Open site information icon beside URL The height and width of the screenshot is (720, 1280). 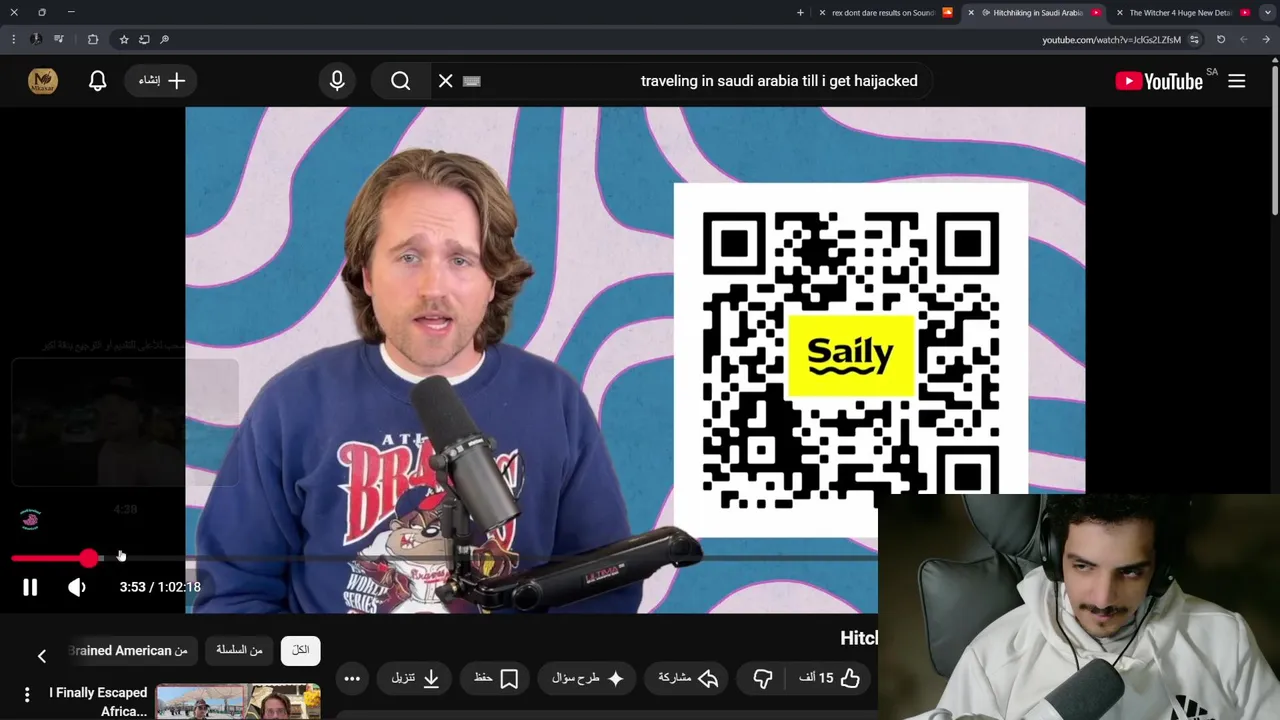[1194, 40]
